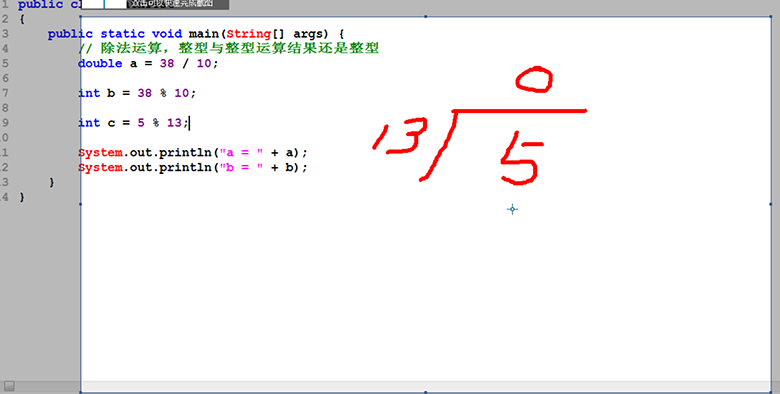The height and width of the screenshot is (394, 780).
Task: Click the println statement printing 'a = '
Action: (x=193, y=153)
